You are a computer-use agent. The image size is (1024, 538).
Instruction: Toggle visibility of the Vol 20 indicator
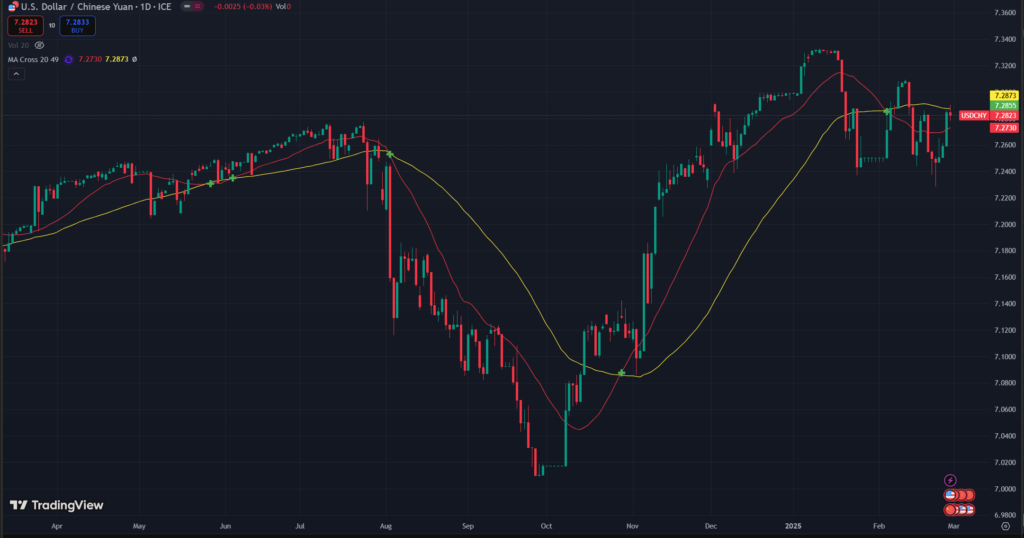[41, 45]
